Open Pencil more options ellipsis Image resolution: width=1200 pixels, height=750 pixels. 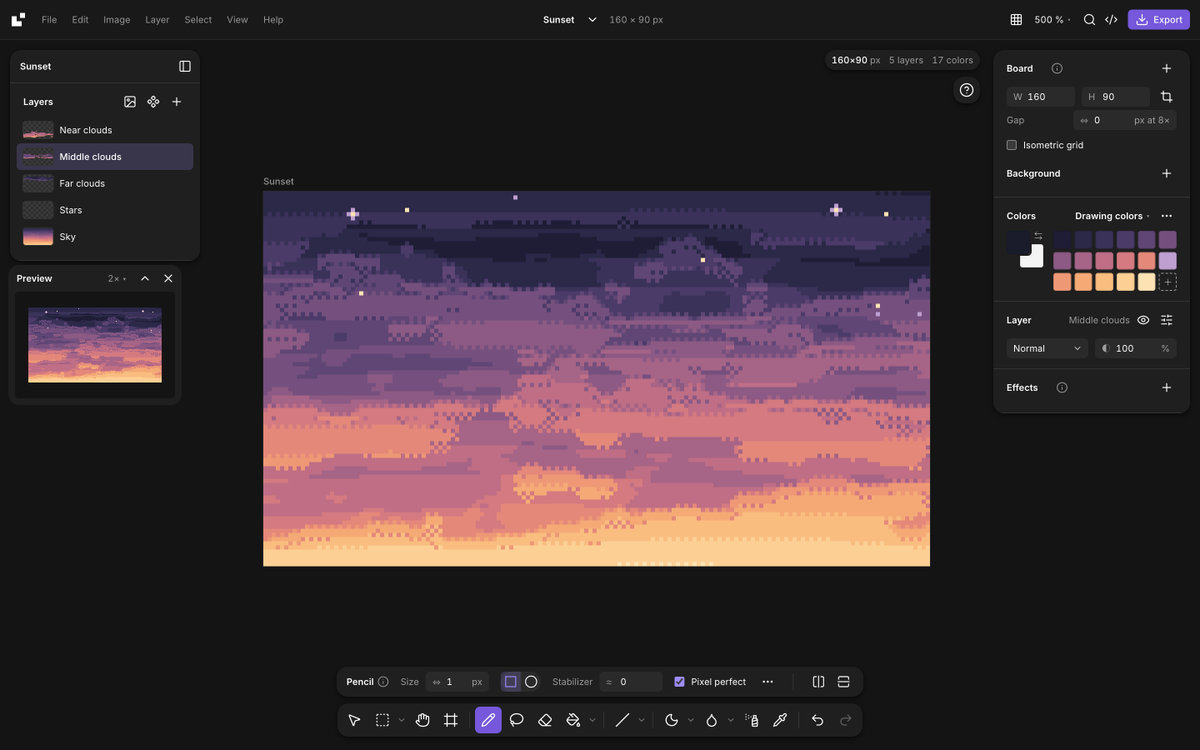[768, 682]
